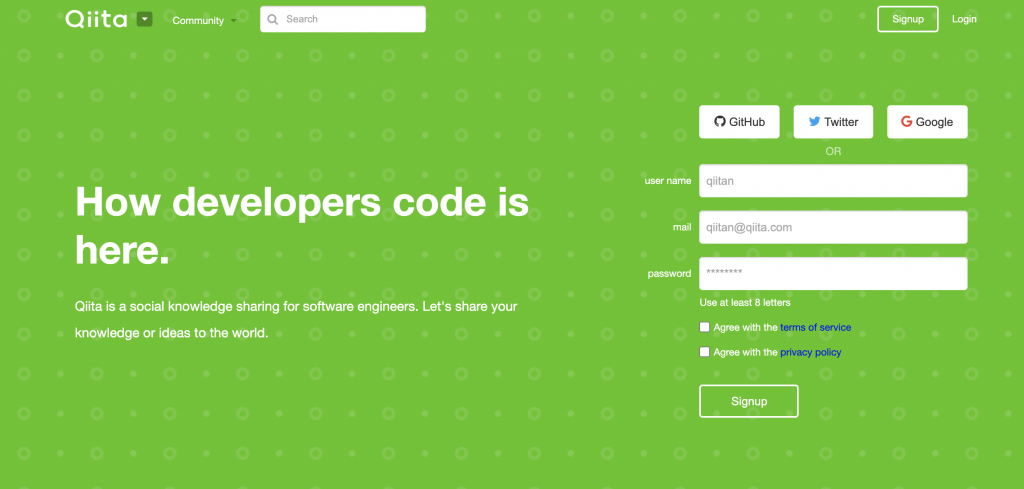The image size is (1024, 489).
Task: Click the 'OR' separator text
Action: (x=833, y=151)
